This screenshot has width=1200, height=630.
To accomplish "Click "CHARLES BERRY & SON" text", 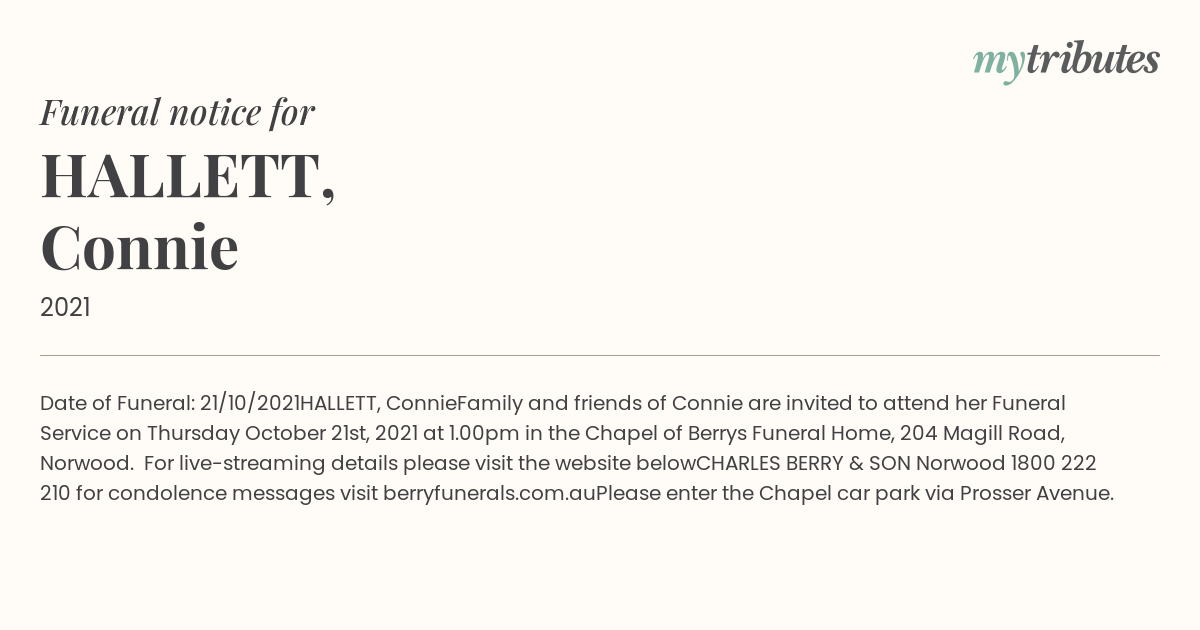I will pyautogui.click(x=803, y=463).
